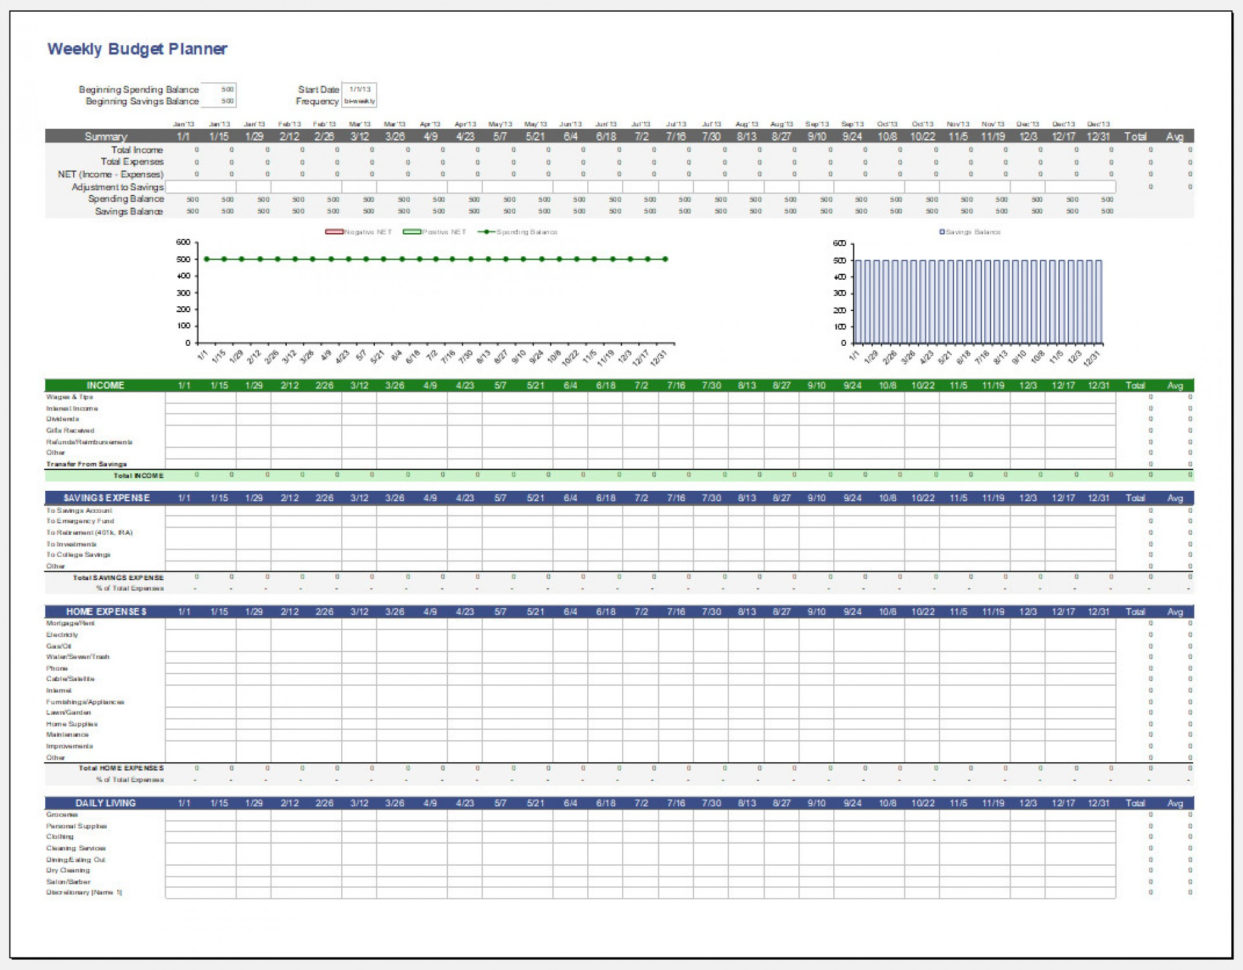Select the Home Supplies row label
Screen dimensions: 1243x970
pos(72,724)
